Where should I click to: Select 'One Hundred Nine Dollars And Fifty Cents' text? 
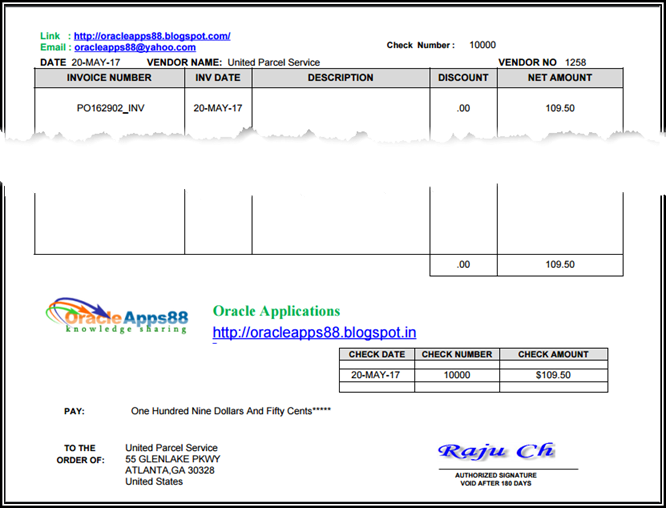point(221,411)
